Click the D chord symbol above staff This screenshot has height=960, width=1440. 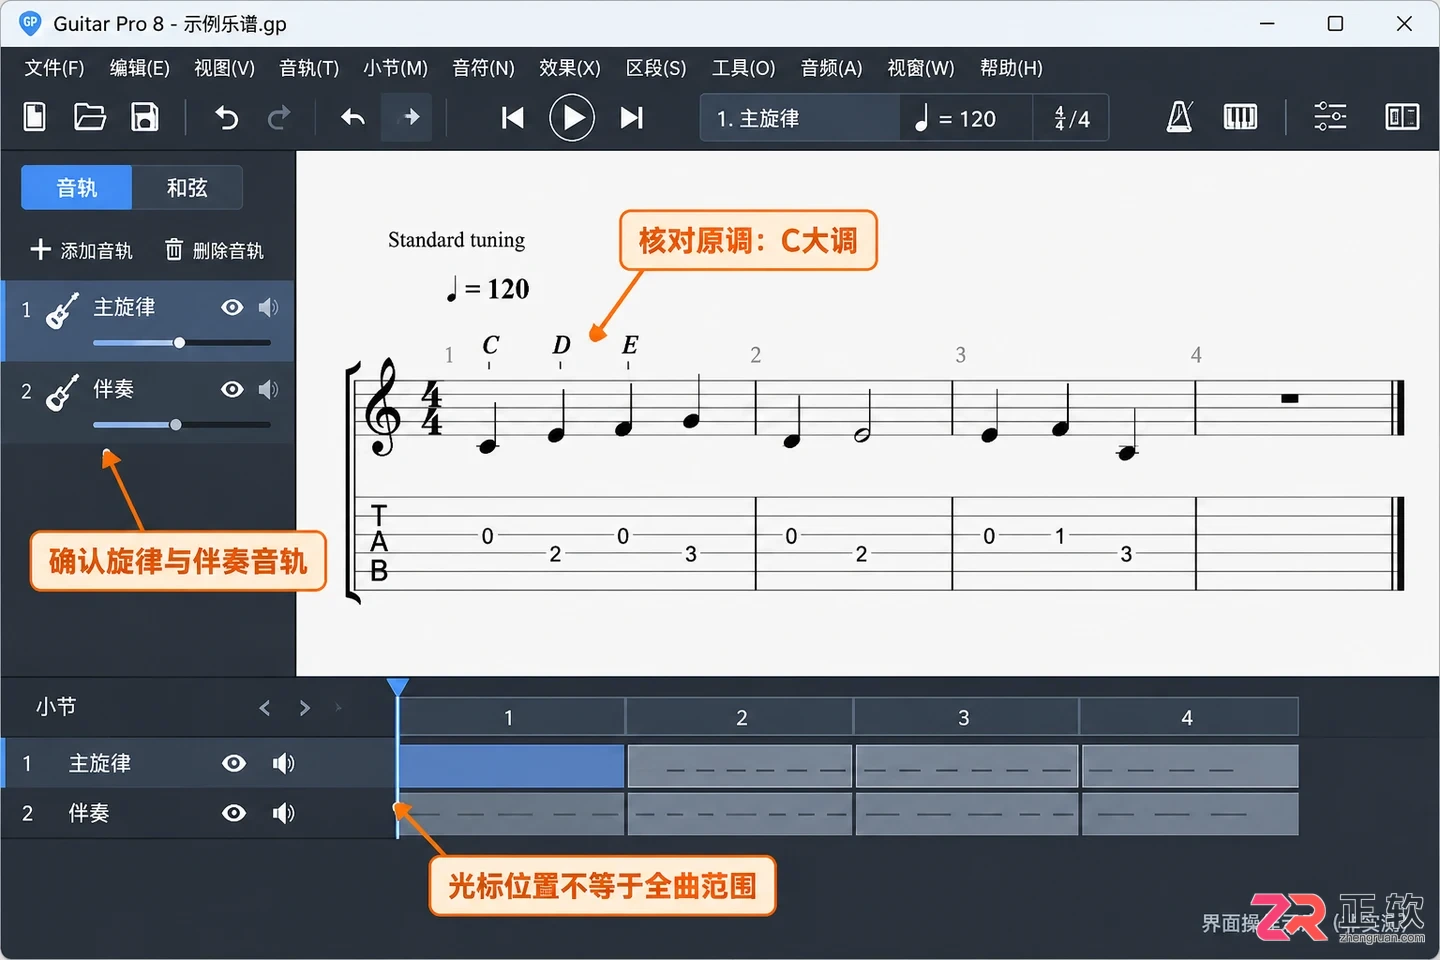point(561,345)
